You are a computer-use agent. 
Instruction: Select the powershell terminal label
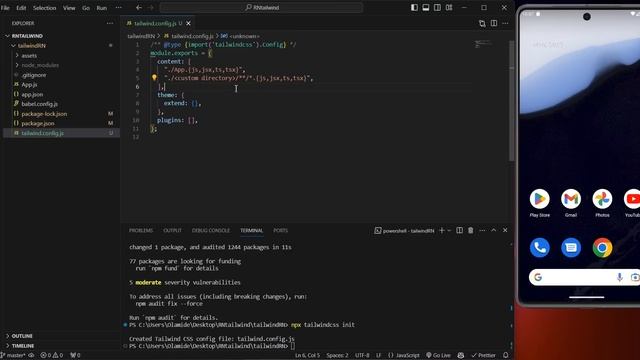click(404, 231)
